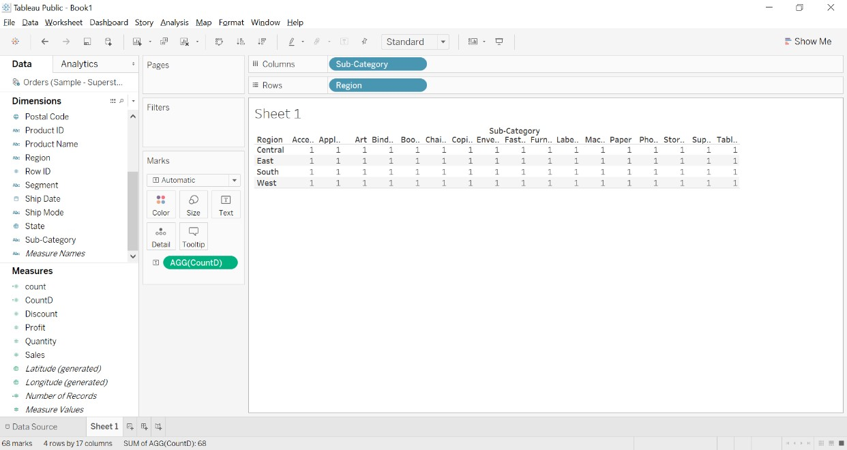
Task: Open the Dashboard menu
Action: click(x=109, y=22)
